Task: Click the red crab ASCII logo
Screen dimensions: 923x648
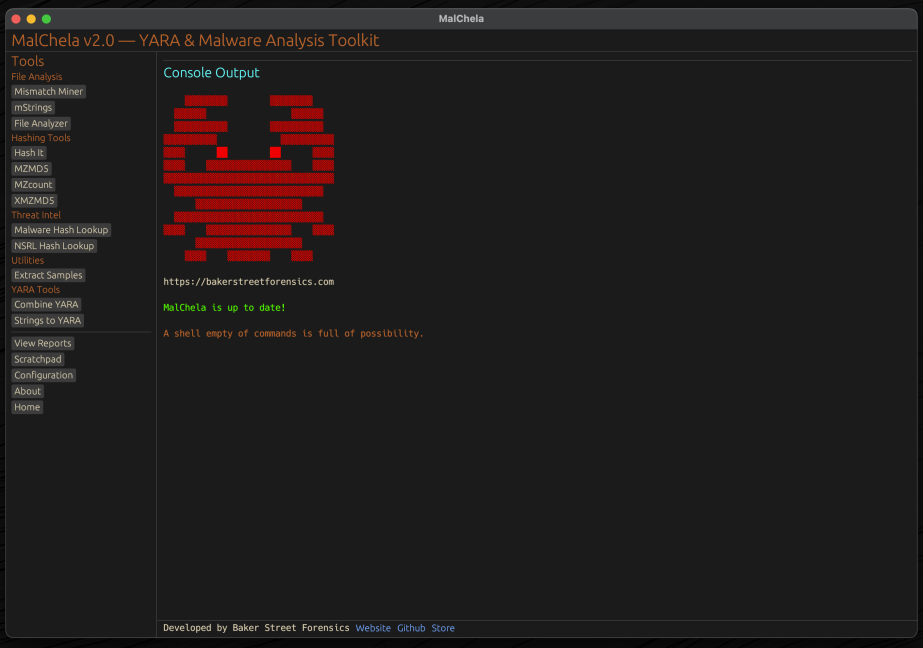Action: point(248,178)
